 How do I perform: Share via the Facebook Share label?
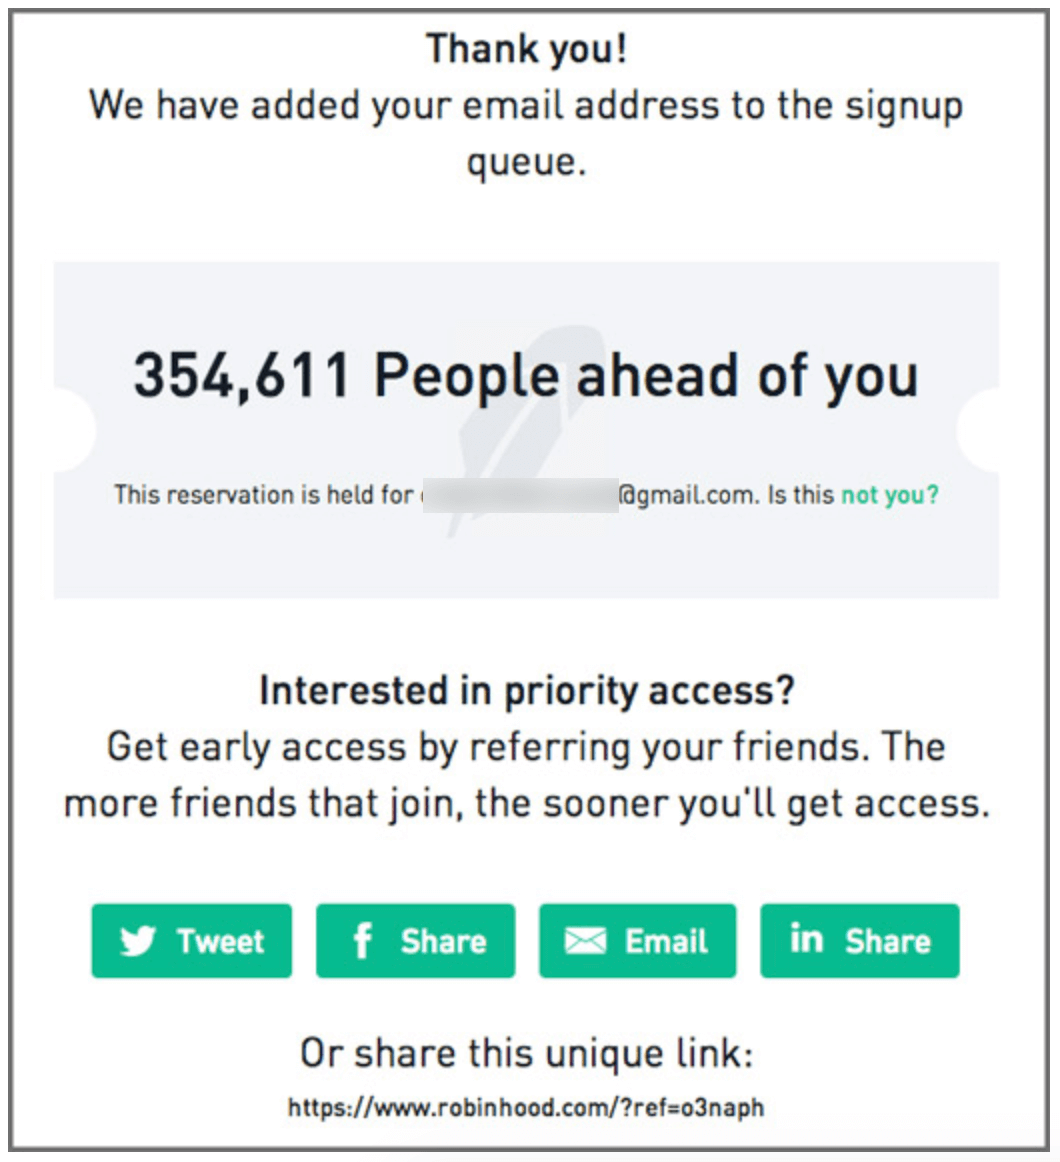[443, 941]
